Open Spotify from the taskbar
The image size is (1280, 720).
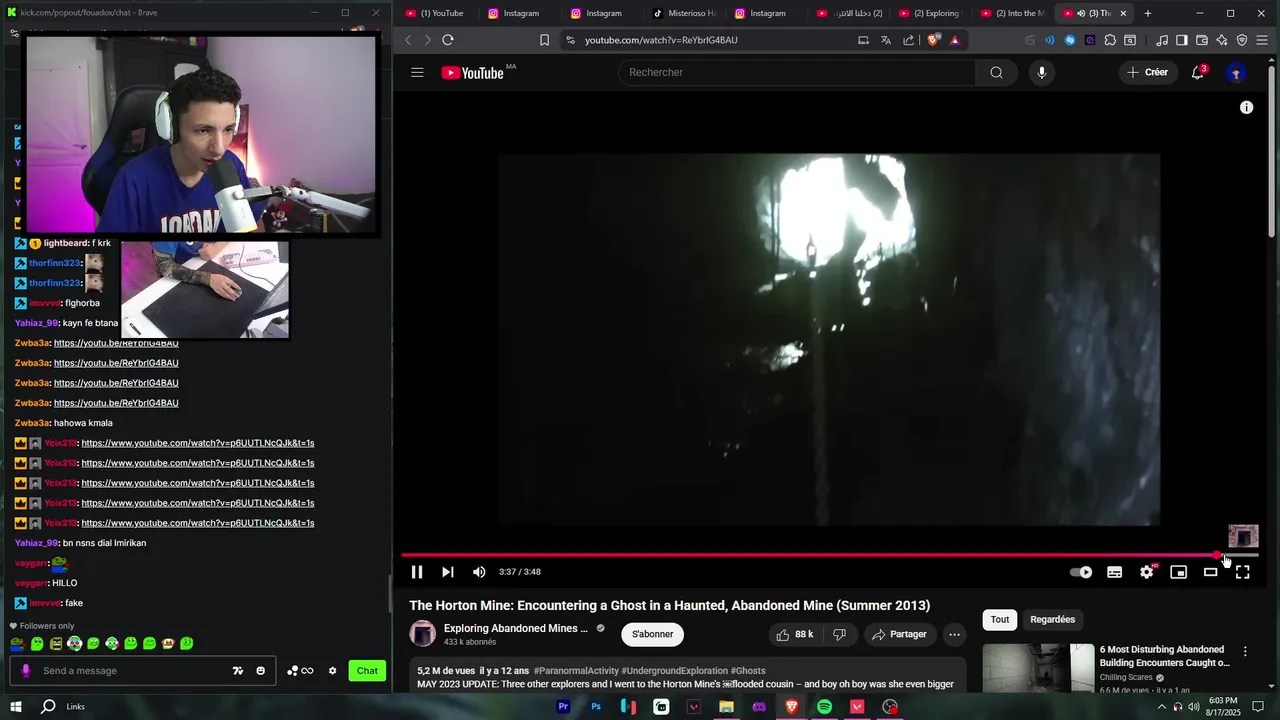coord(824,706)
